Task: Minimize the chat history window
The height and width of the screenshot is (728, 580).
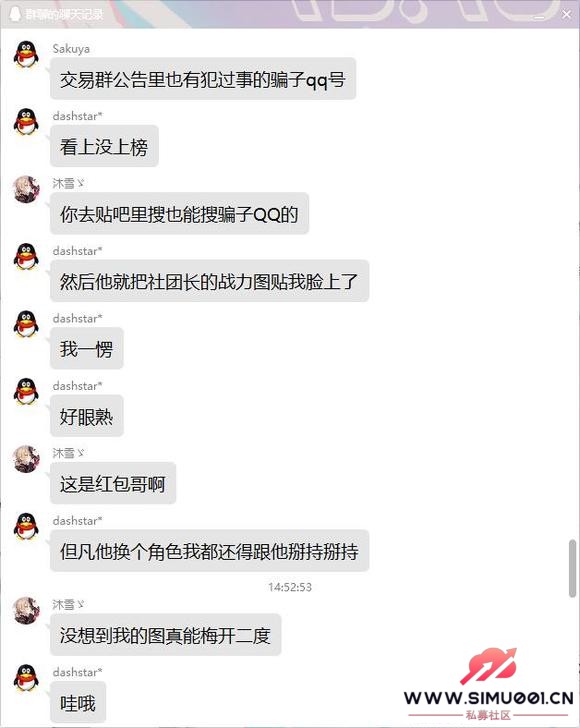Action: (x=539, y=14)
